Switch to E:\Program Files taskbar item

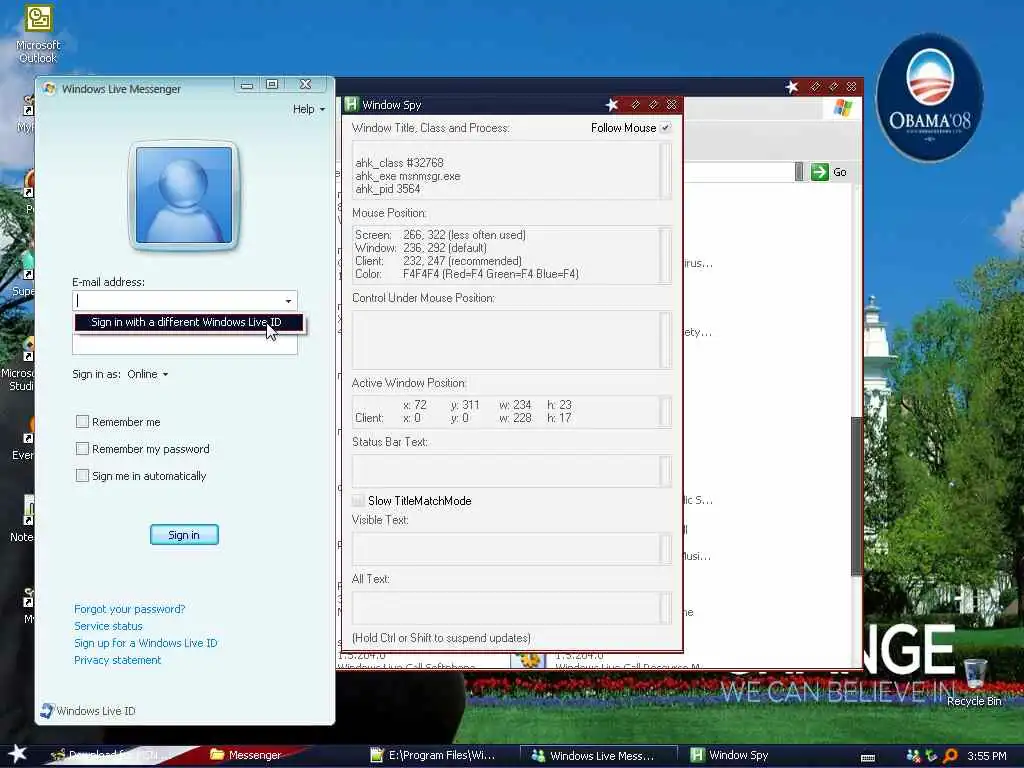(432, 755)
